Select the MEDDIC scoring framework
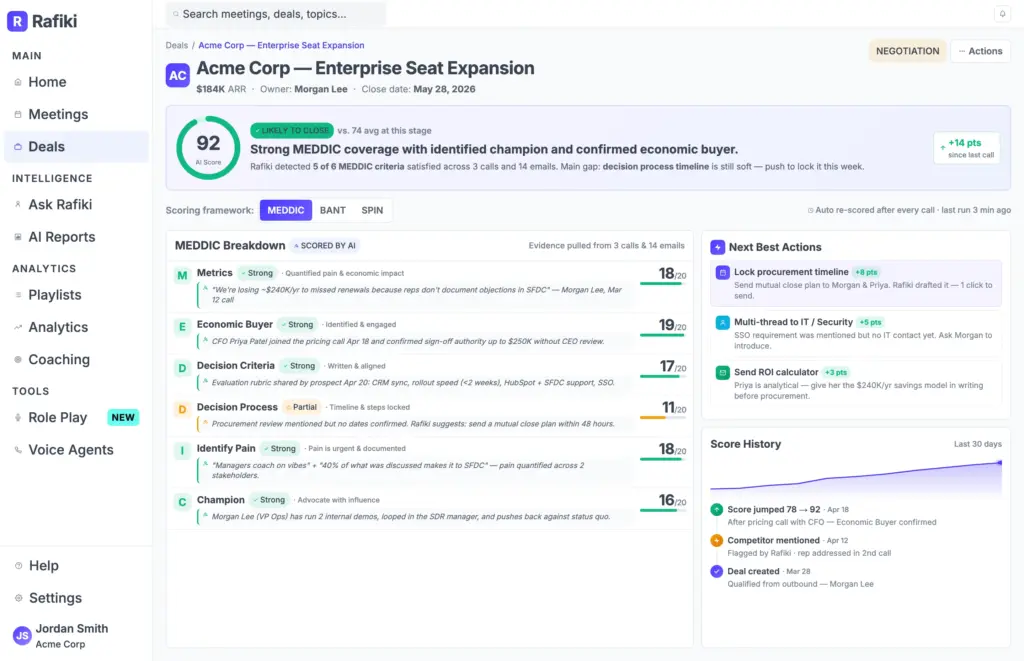 point(285,210)
